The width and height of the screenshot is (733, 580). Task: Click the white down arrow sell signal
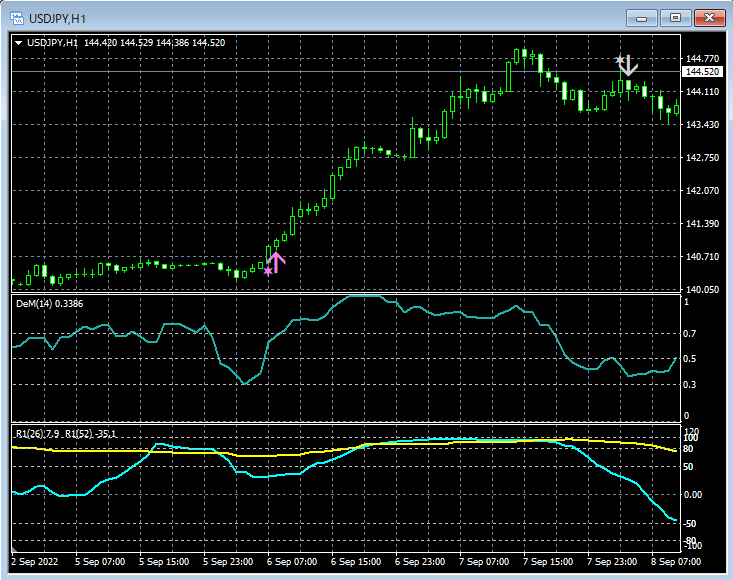(x=627, y=67)
